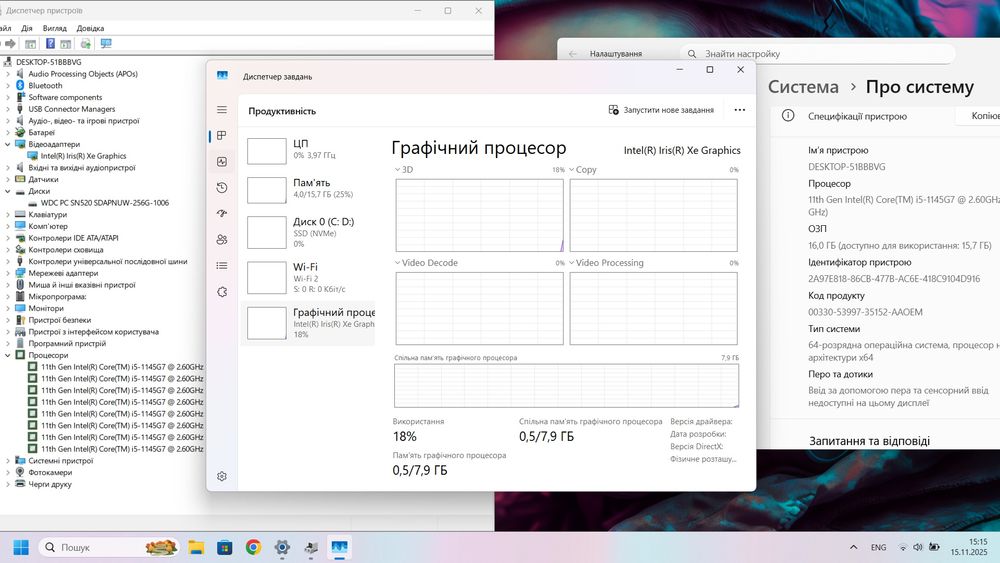Screen dimensions: 1000x563
Task: Click the blue help icon in Device Manager toolbar
Action: 50,43
